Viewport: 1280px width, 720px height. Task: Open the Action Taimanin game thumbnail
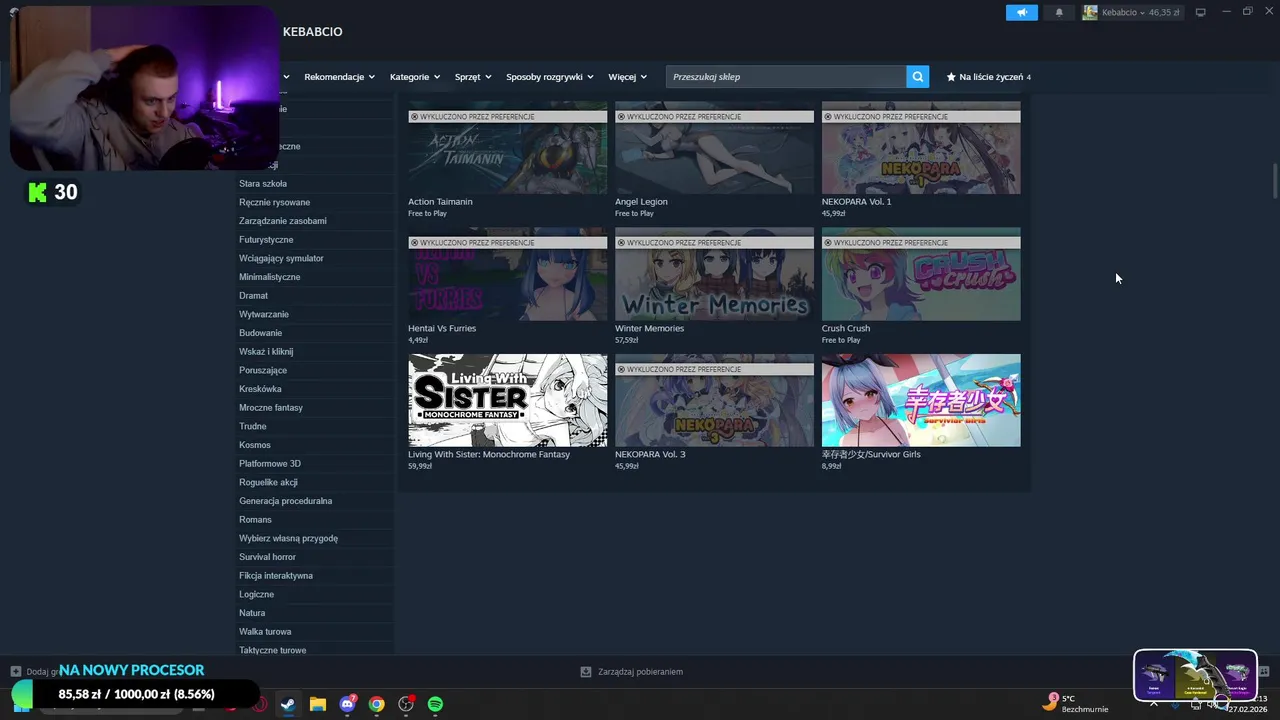tap(507, 147)
